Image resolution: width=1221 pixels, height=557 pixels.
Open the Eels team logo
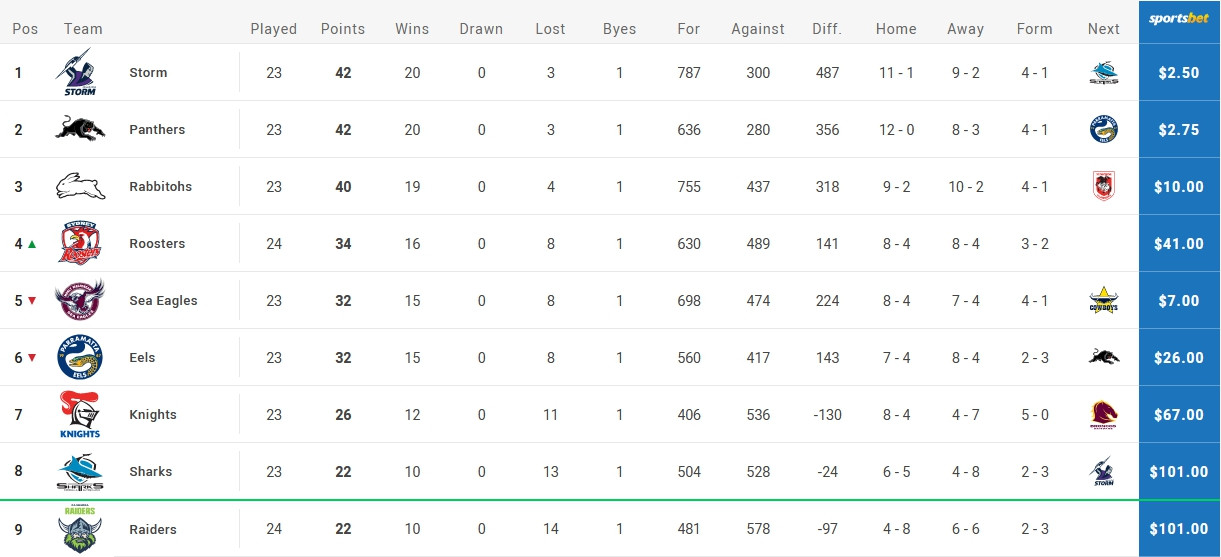pos(80,357)
